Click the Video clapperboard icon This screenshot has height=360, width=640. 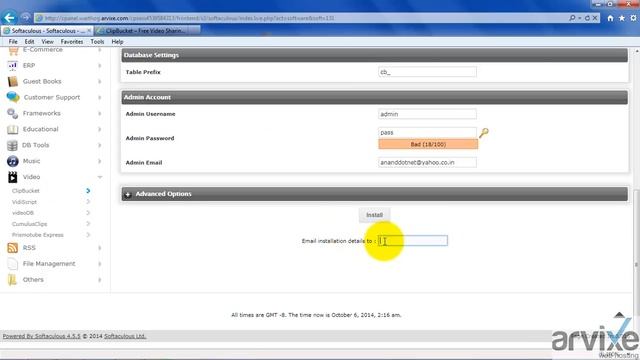click(x=13, y=177)
